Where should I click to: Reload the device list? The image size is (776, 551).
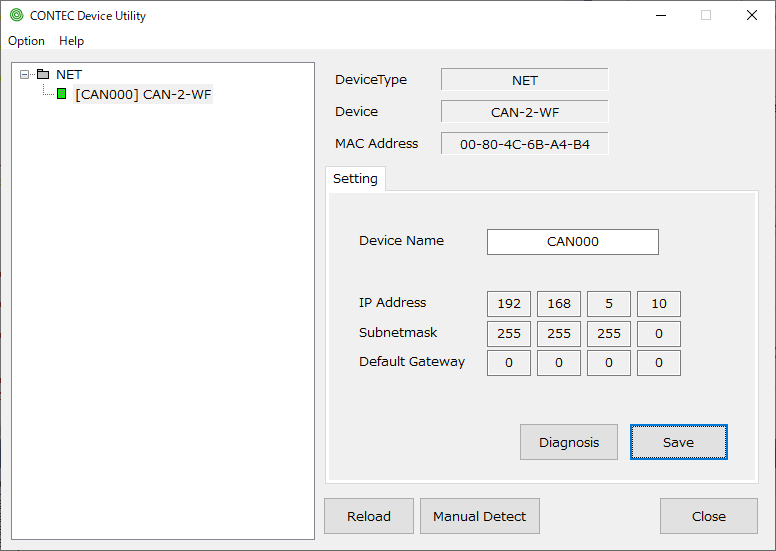(x=369, y=516)
